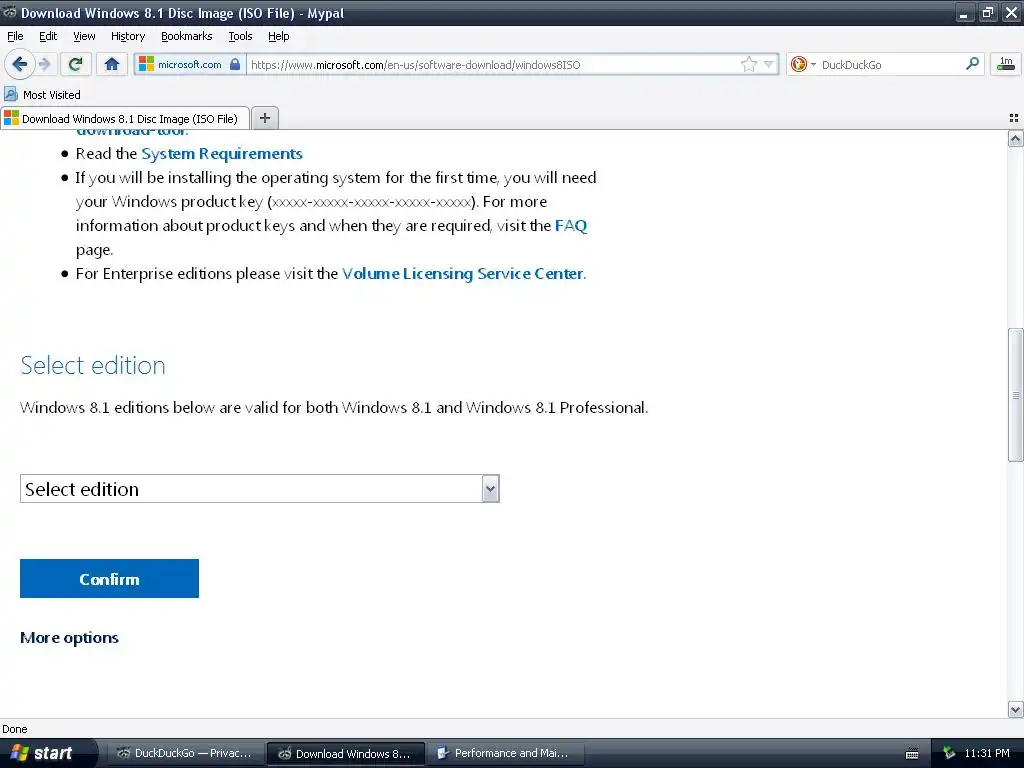The image size is (1024, 768).
Task: Click the 1m toolbar icon
Action: tap(1006, 64)
